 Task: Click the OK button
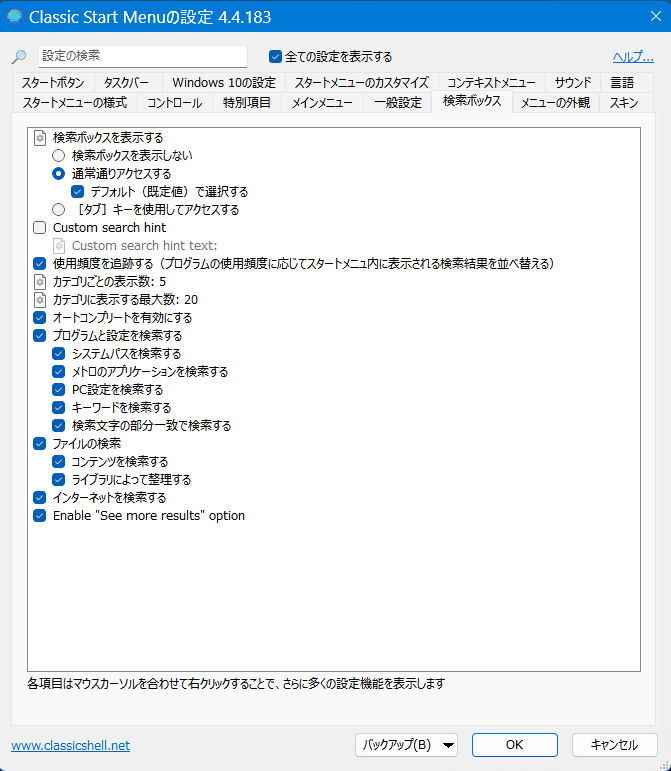pyautogui.click(x=515, y=745)
